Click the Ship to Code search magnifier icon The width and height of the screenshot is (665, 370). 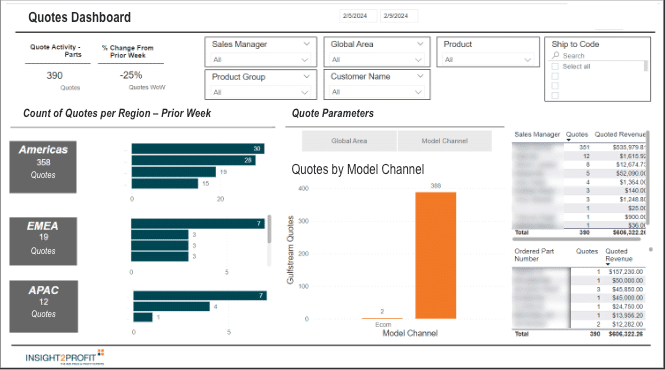pyautogui.click(x=556, y=56)
